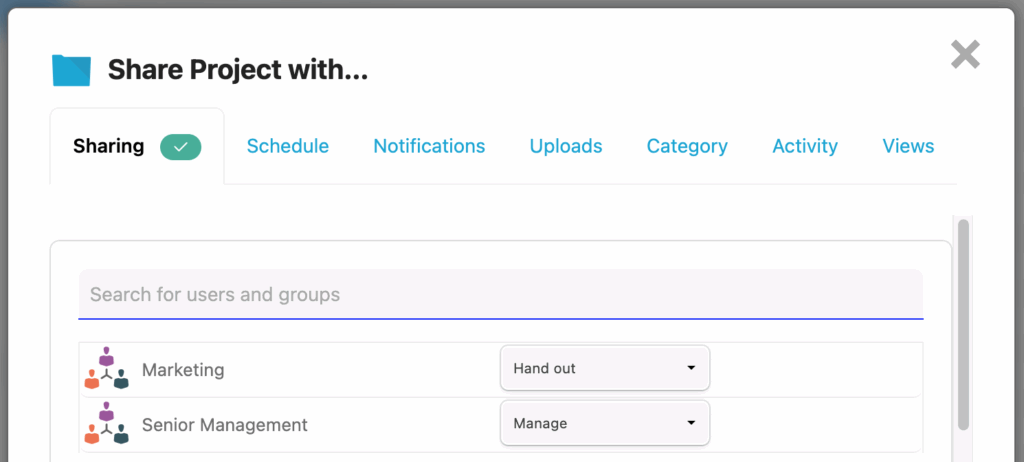This screenshot has height=462, width=1024.
Task: Open the Notifications tab
Action: pyautogui.click(x=429, y=146)
